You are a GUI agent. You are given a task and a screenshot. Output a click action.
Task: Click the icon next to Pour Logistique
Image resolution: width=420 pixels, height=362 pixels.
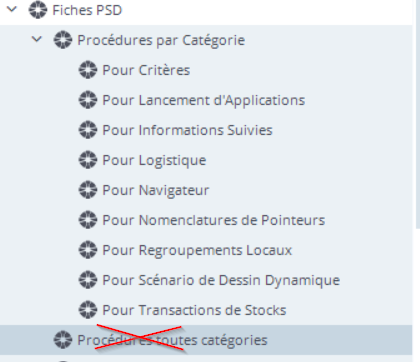pos(88,160)
